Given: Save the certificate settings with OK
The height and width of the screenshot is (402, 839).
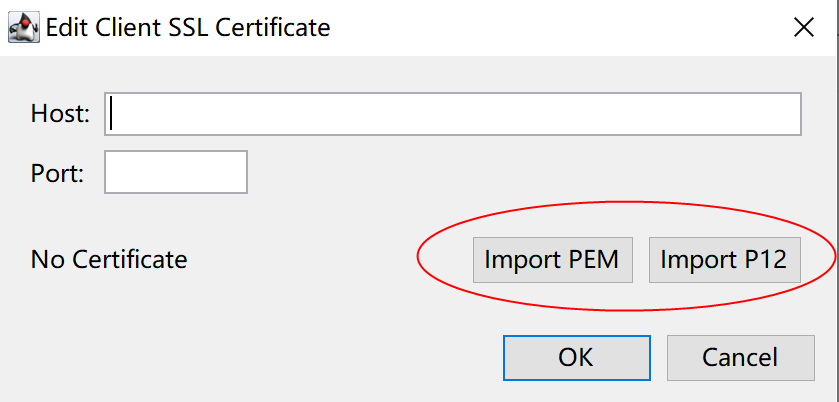Looking at the screenshot, I should tap(576, 357).
